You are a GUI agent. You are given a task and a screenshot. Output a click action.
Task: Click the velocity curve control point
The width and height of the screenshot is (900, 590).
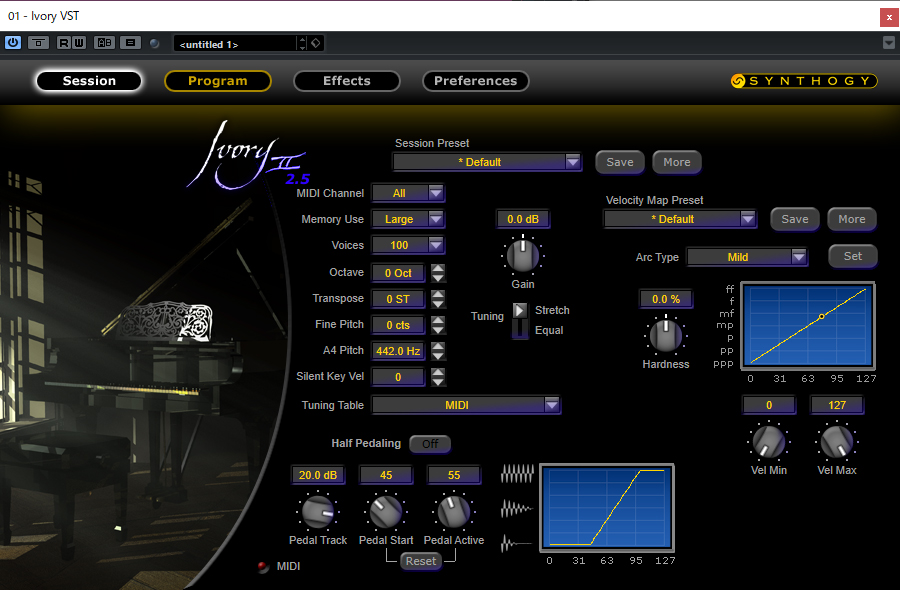pos(821,316)
